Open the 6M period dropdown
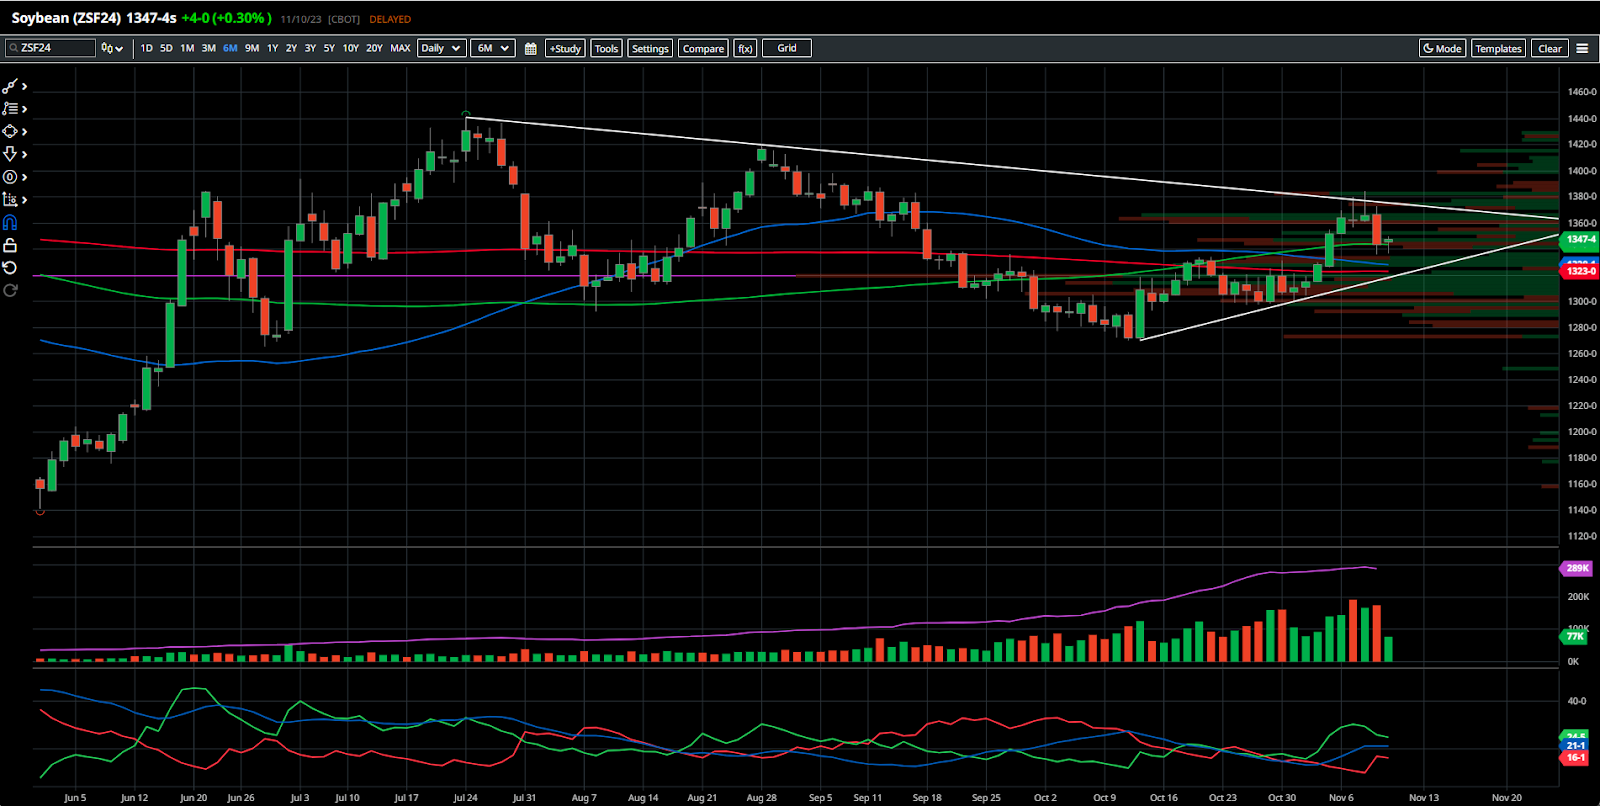Image resolution: width=1600 pixels, height=806 pixels. [493, 48]
